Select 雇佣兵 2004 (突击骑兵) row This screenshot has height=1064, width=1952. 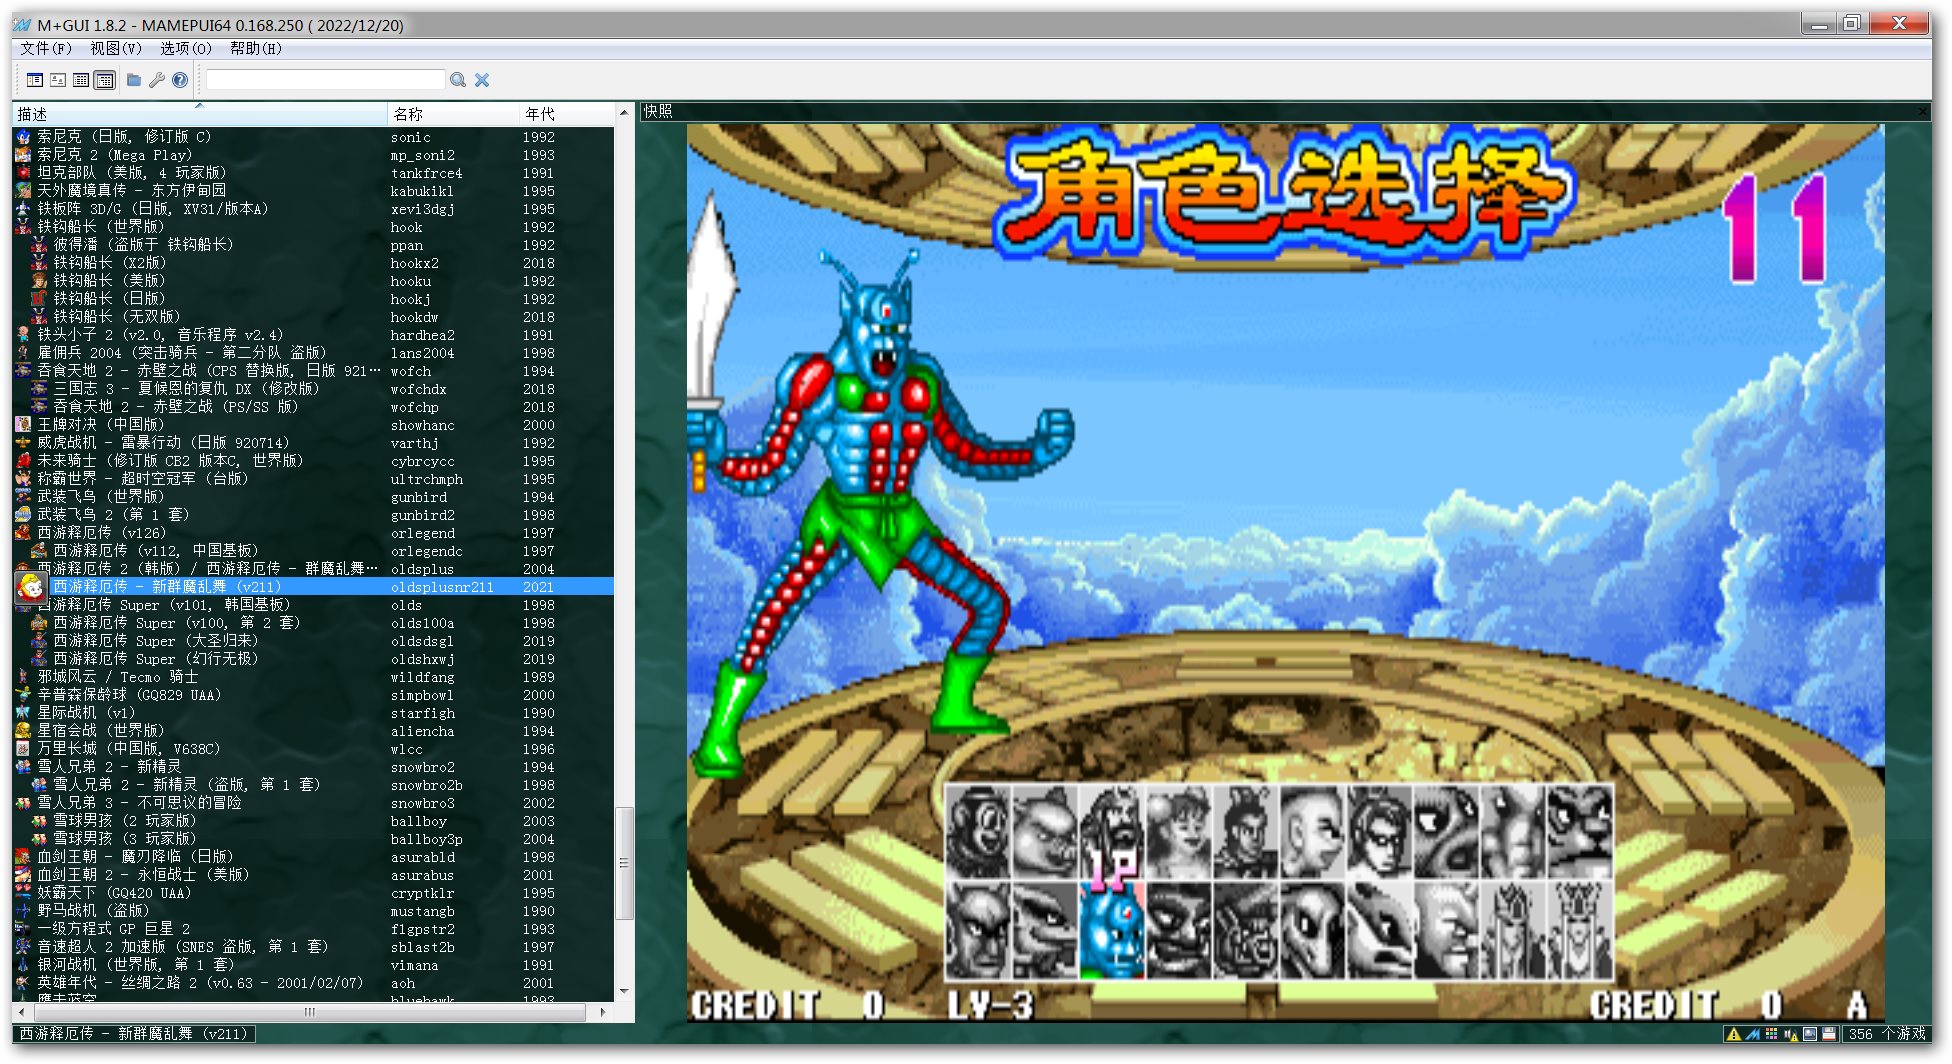[x=314, y=353]
